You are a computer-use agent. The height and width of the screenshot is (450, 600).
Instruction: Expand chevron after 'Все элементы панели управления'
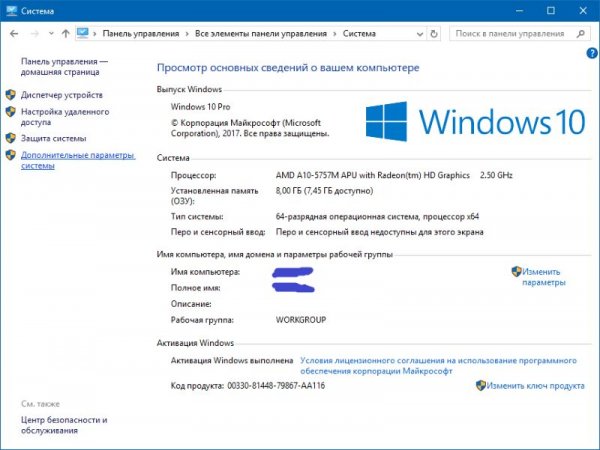coord(335,34)
